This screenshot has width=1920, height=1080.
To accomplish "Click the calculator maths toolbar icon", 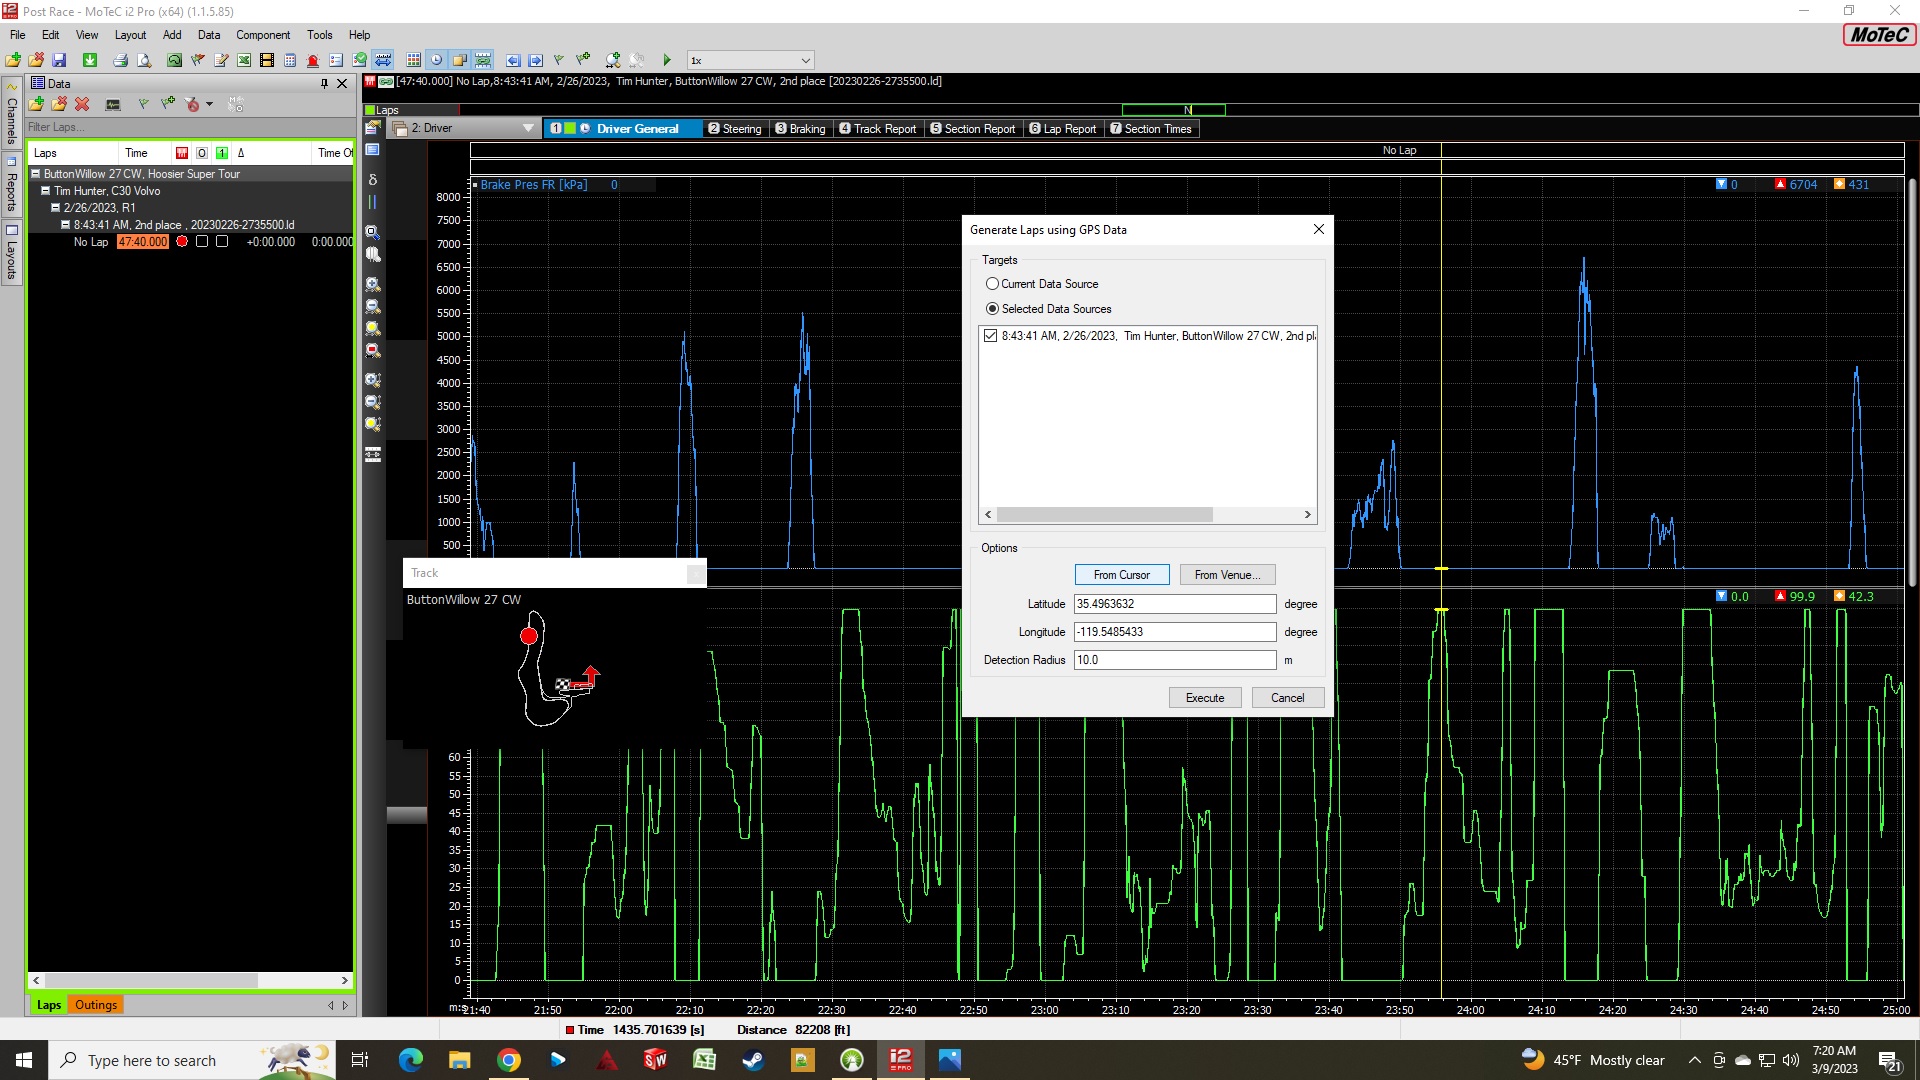I will click(x=290, y=60).
